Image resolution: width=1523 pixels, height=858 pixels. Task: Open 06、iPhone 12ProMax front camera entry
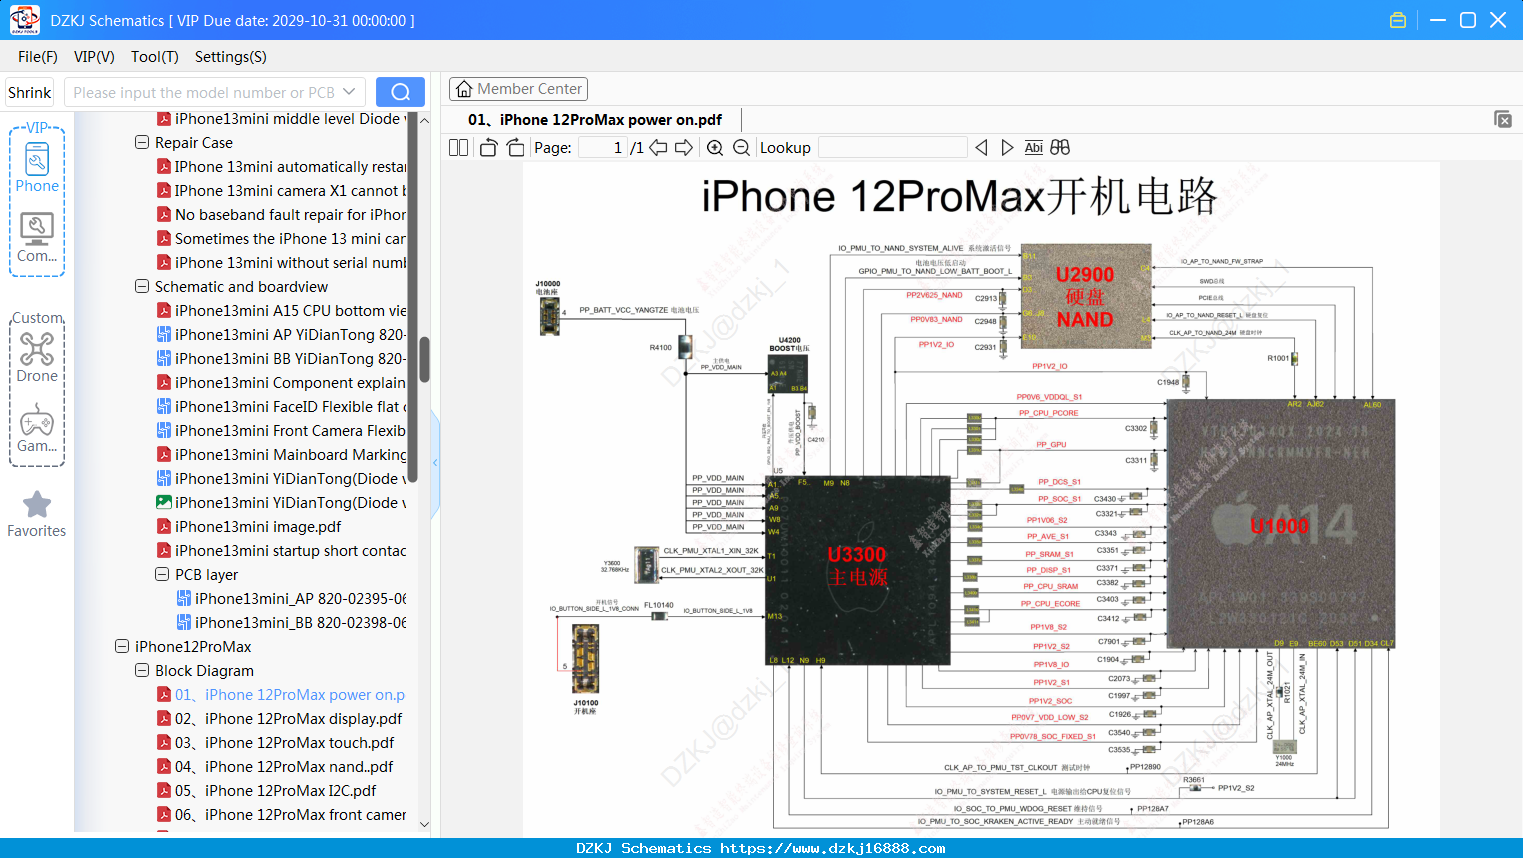290,814
